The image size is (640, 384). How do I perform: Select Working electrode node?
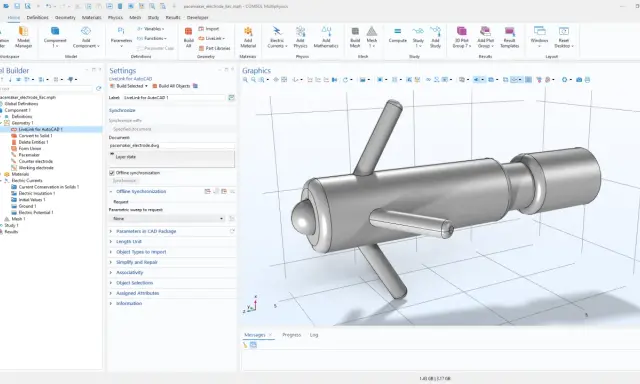click(x=36, y=168)
